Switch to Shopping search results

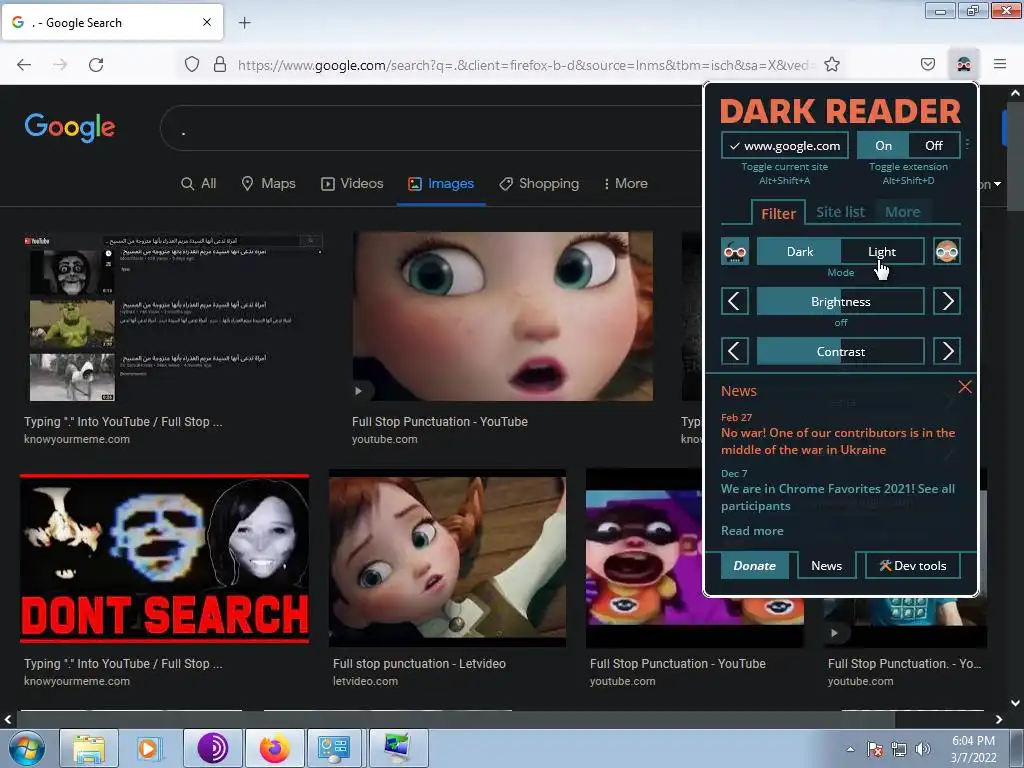pyautogui.click(x=539, y=184)
